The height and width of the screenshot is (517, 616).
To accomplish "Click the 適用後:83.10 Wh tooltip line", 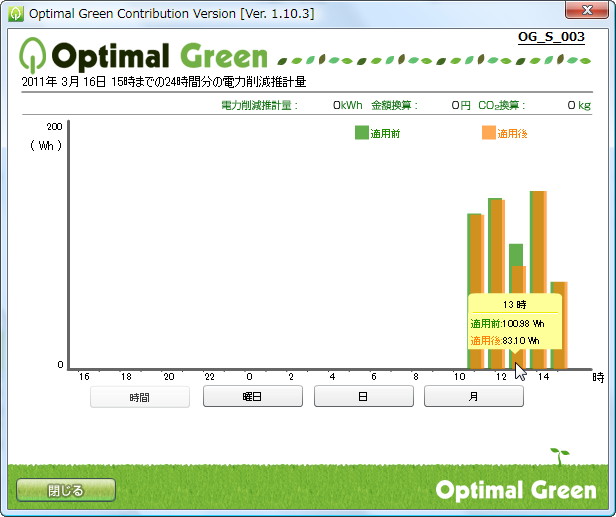I will 505,341.
